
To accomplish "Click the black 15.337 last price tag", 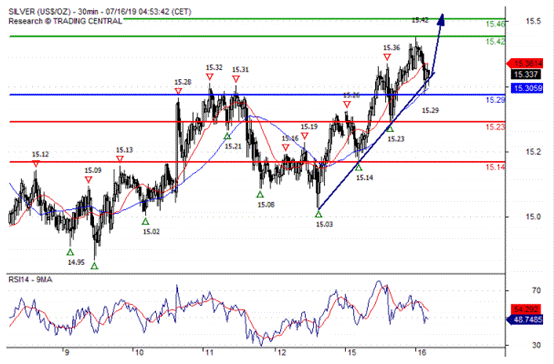I will [x=526, y=74].
